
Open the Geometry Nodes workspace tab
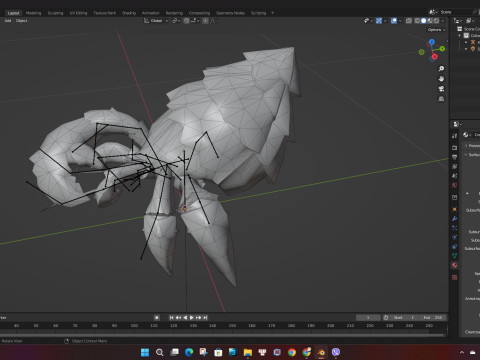coord(230,13)
